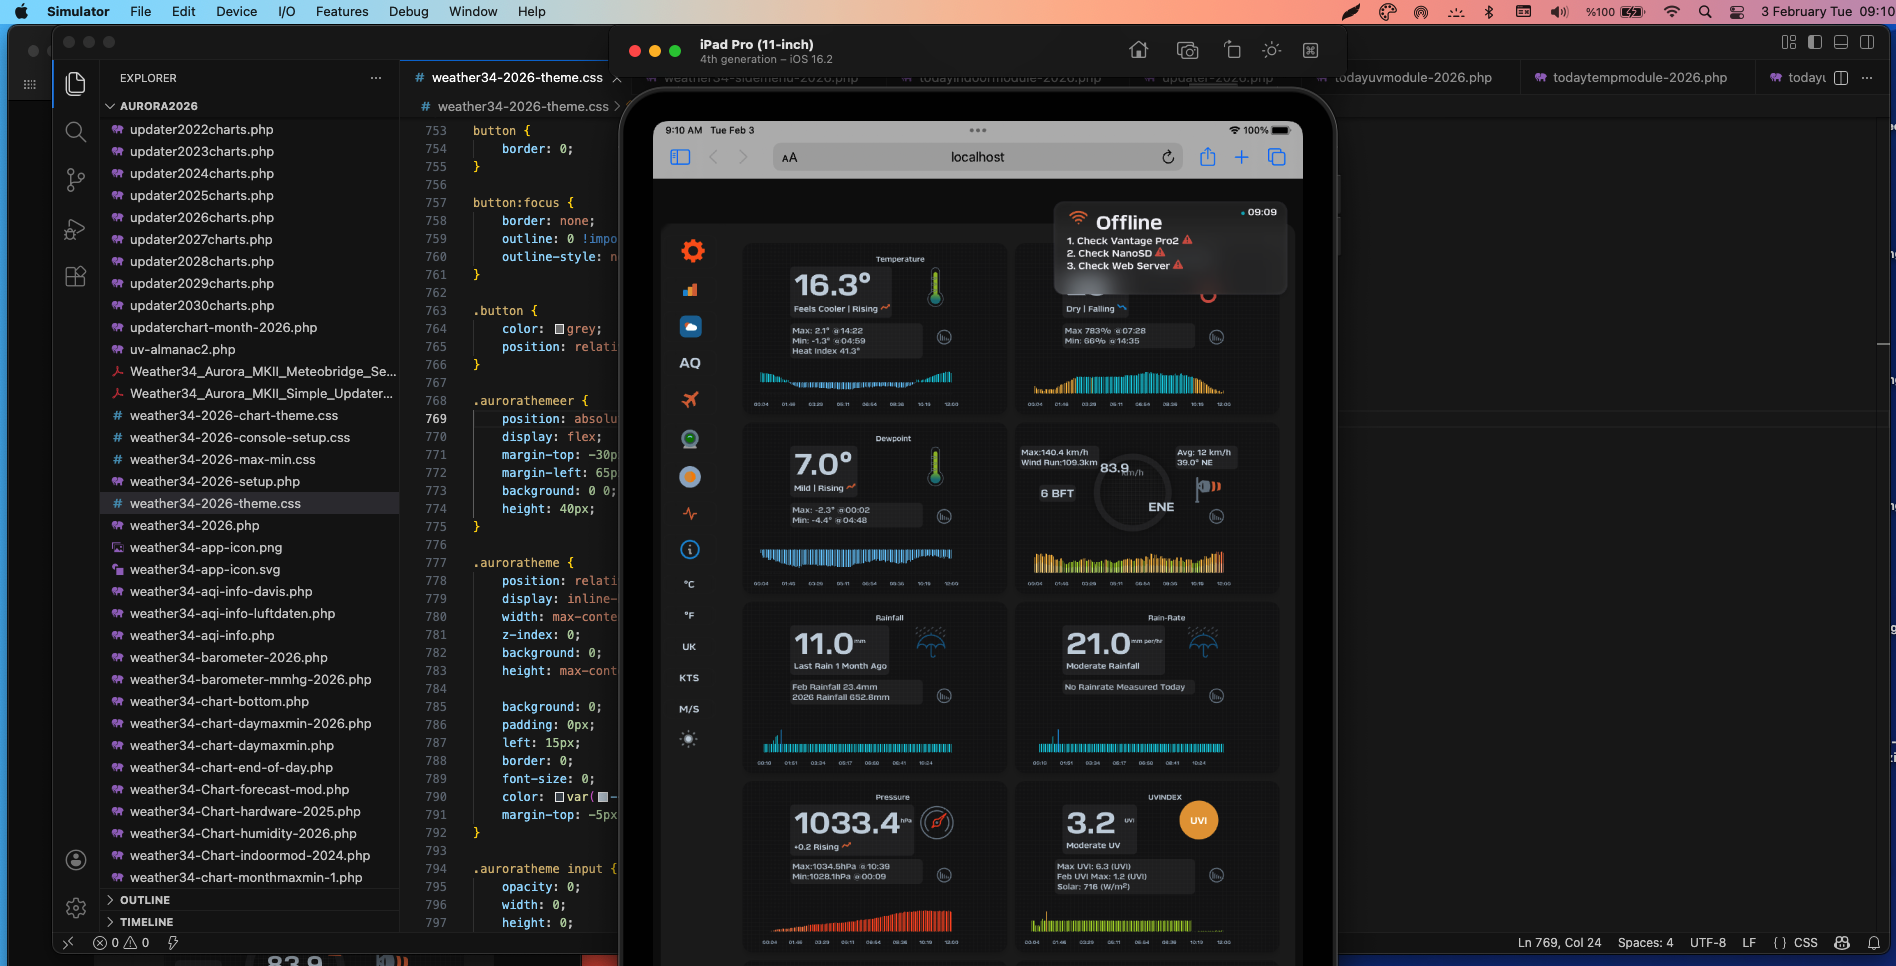Open the Search view in activity bar
The height and width of the screenshot is (966, 1896).
point(75,132)
